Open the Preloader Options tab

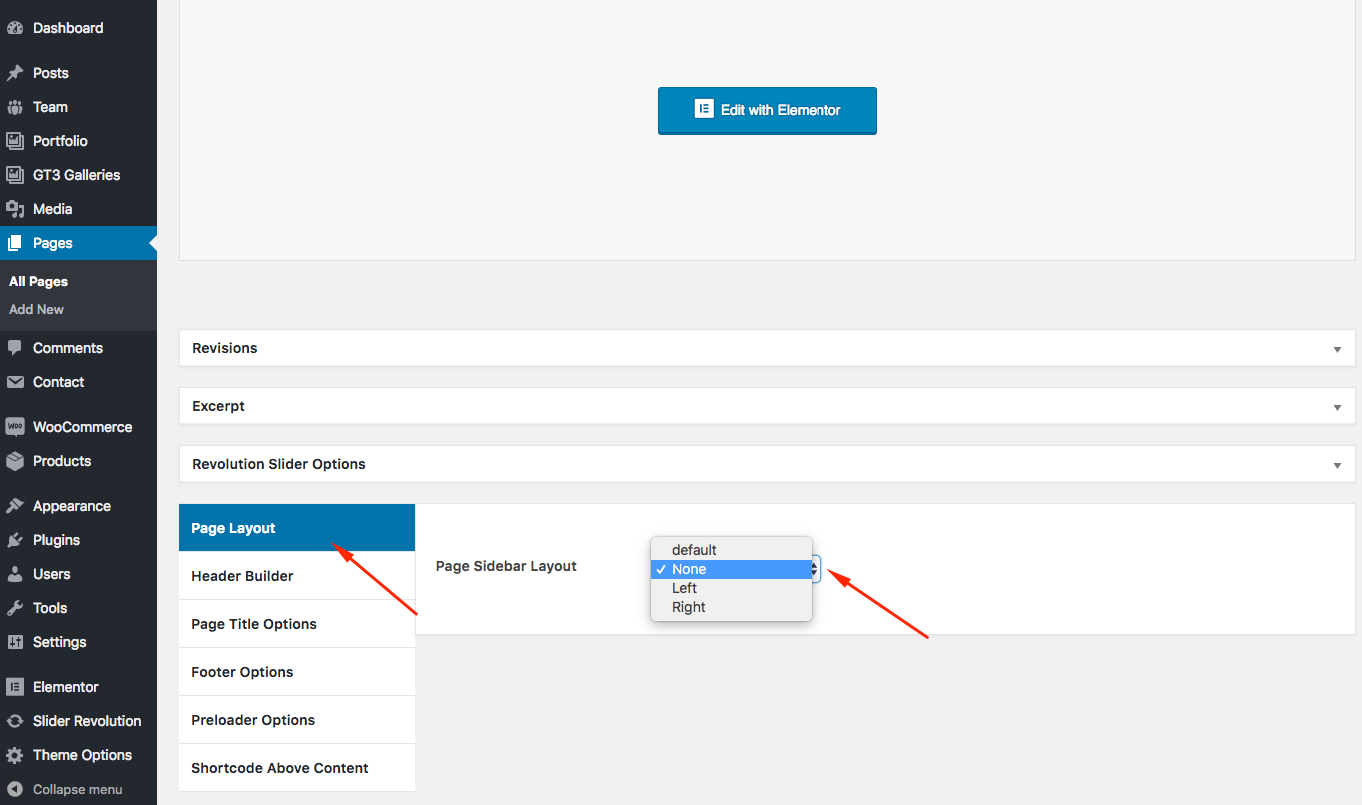coord(297,720)
